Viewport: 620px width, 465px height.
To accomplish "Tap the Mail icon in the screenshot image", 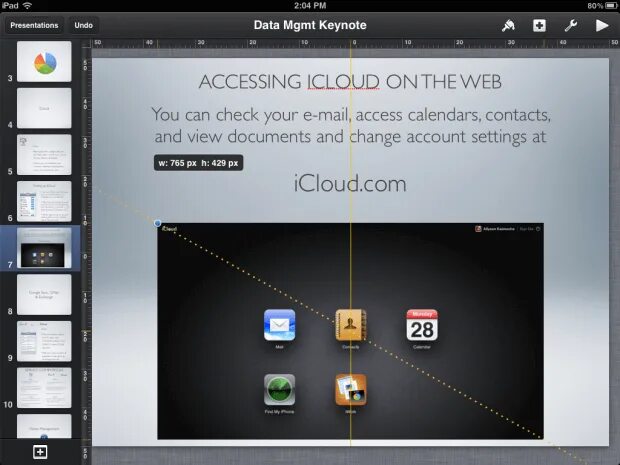I will [280, 325].
